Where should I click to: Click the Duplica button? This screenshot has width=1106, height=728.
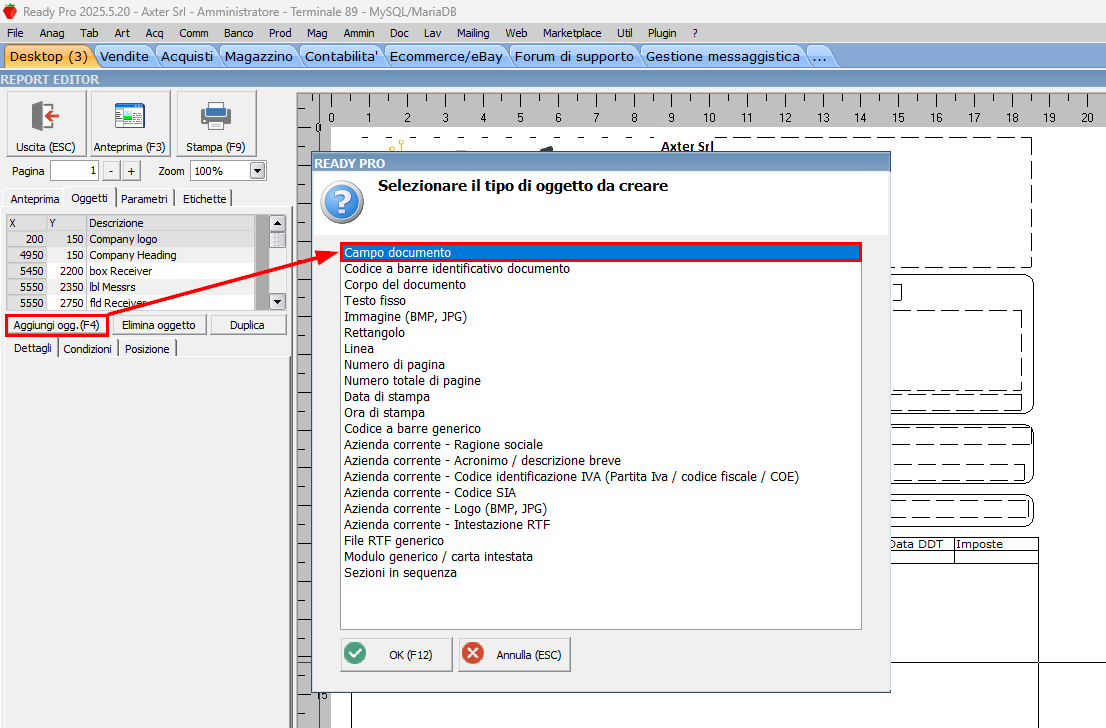tap(248, 325)
